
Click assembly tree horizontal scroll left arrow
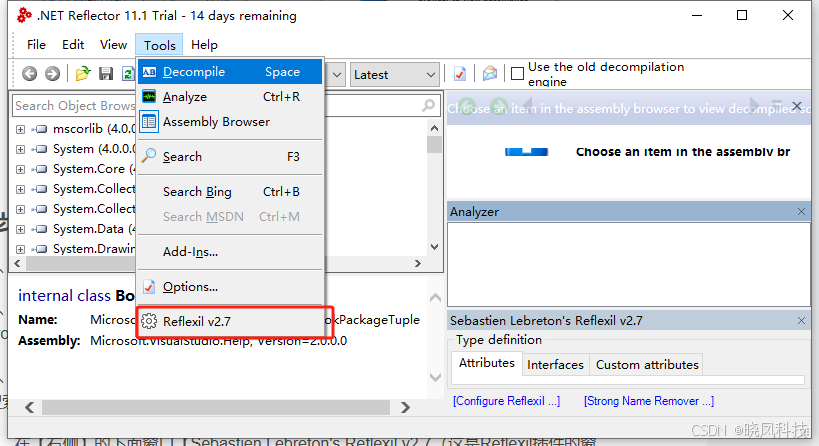coord(18,264)
